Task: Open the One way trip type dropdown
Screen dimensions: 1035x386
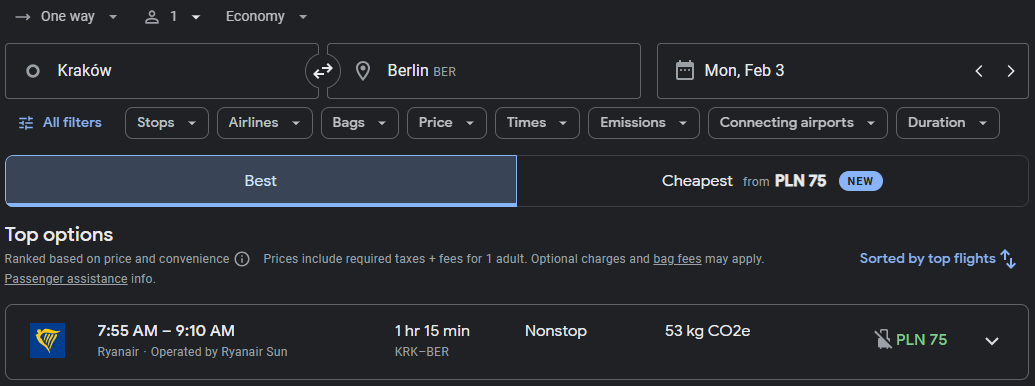Action: [66, 16]
